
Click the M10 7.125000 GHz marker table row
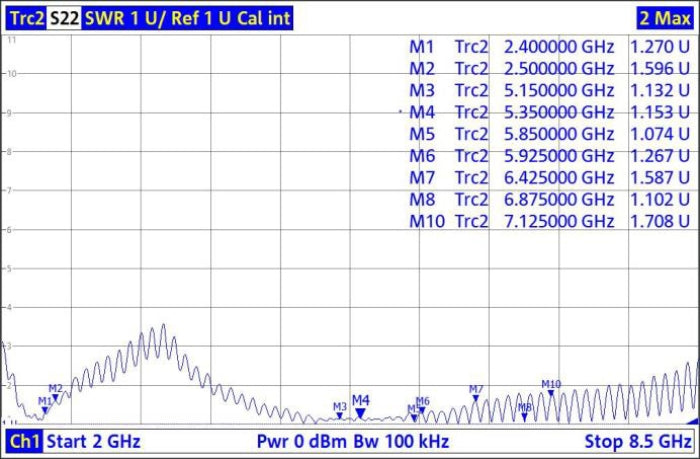549,221
